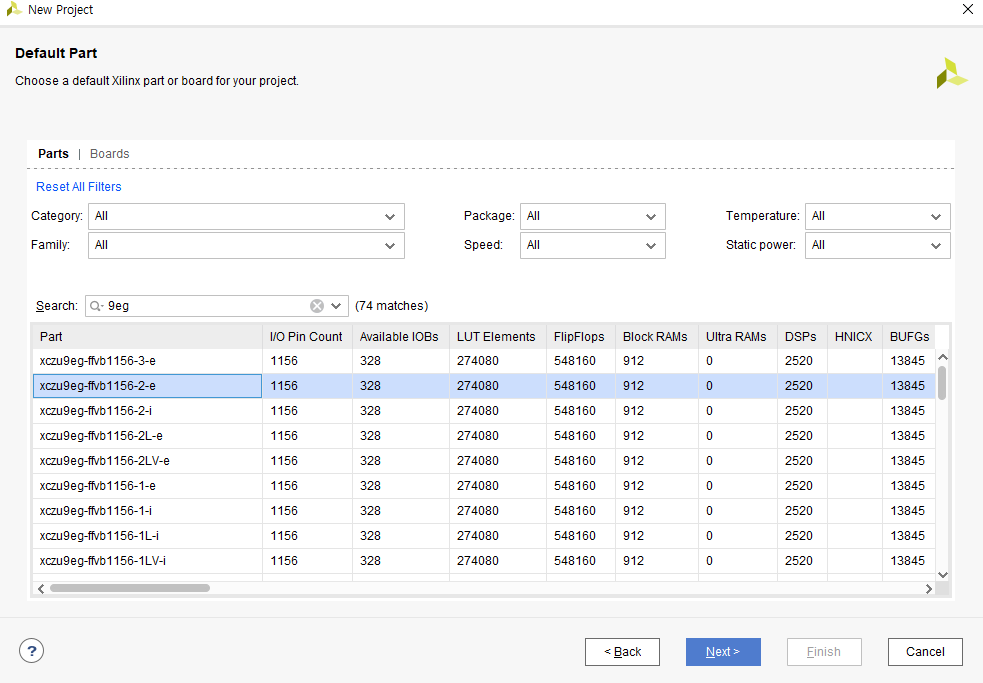Sort by Ultra RAMs column header
The image size is (983, 683).
[738, 337]
